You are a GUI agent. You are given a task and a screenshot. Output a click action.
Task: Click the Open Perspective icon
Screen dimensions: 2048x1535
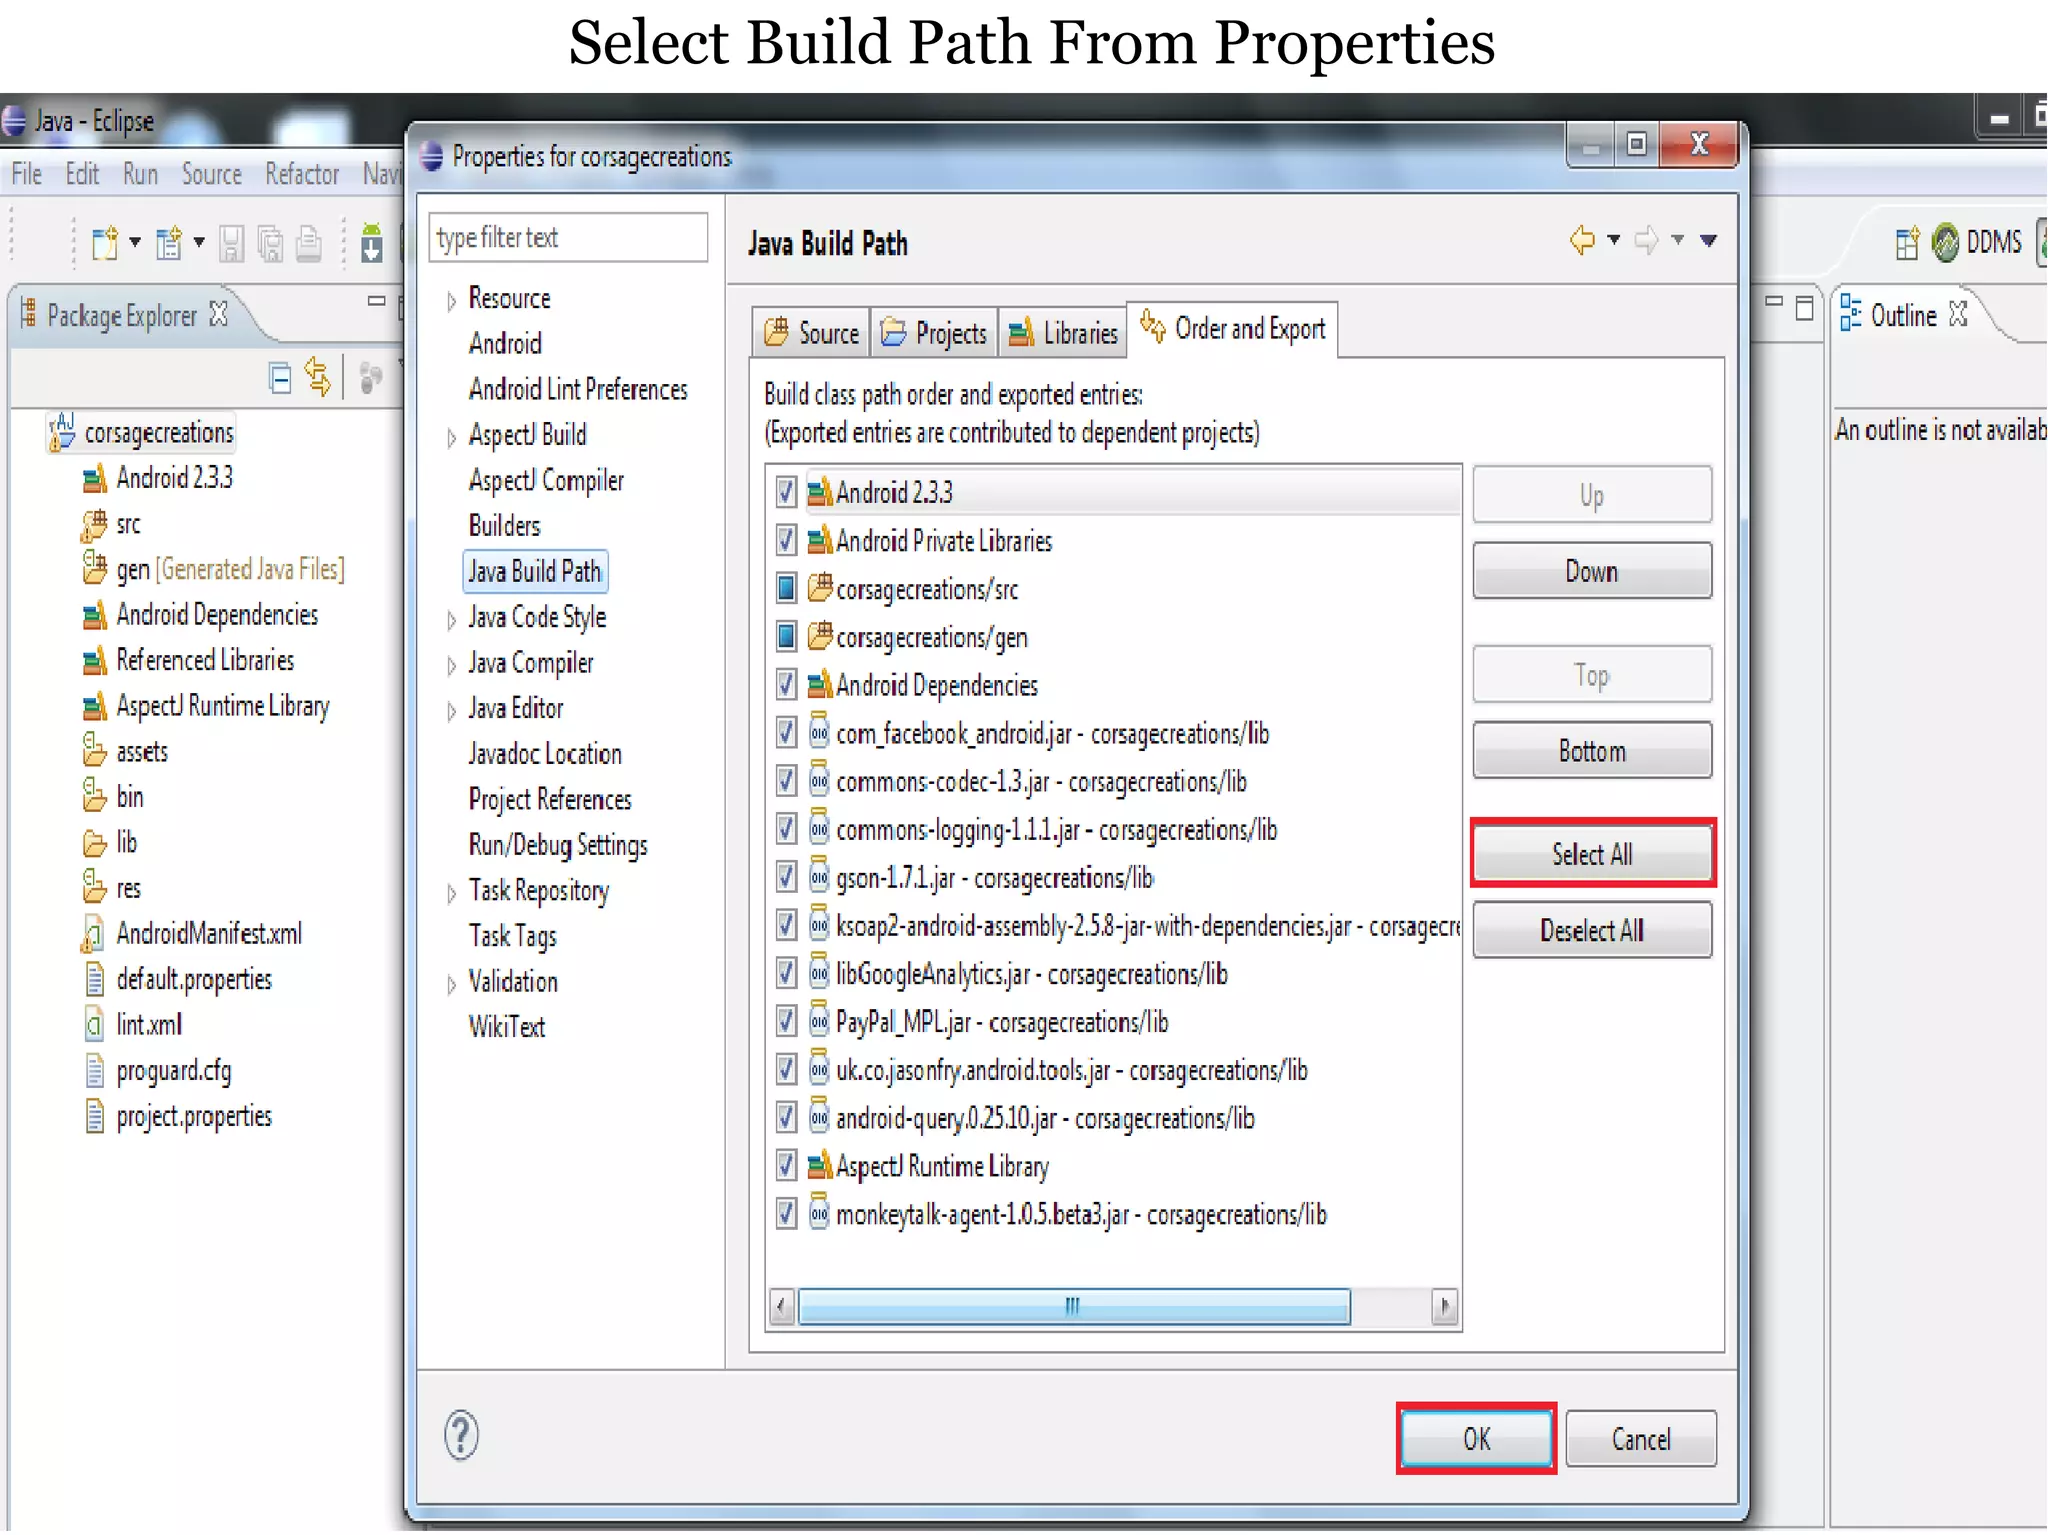[1907, 242]
